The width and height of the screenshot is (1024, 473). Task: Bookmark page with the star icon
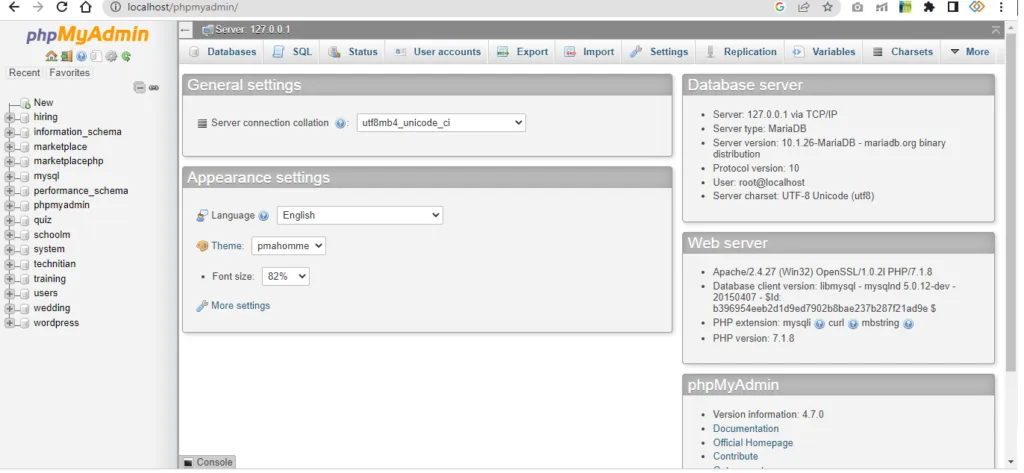click(827, 7)
